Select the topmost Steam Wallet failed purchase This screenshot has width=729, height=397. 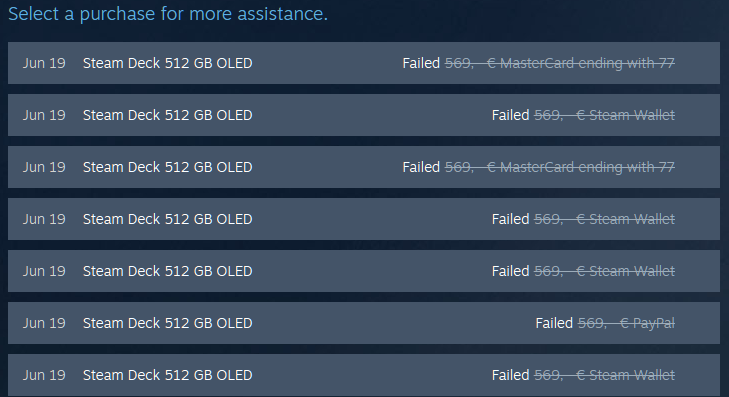(x=364, y=115)
